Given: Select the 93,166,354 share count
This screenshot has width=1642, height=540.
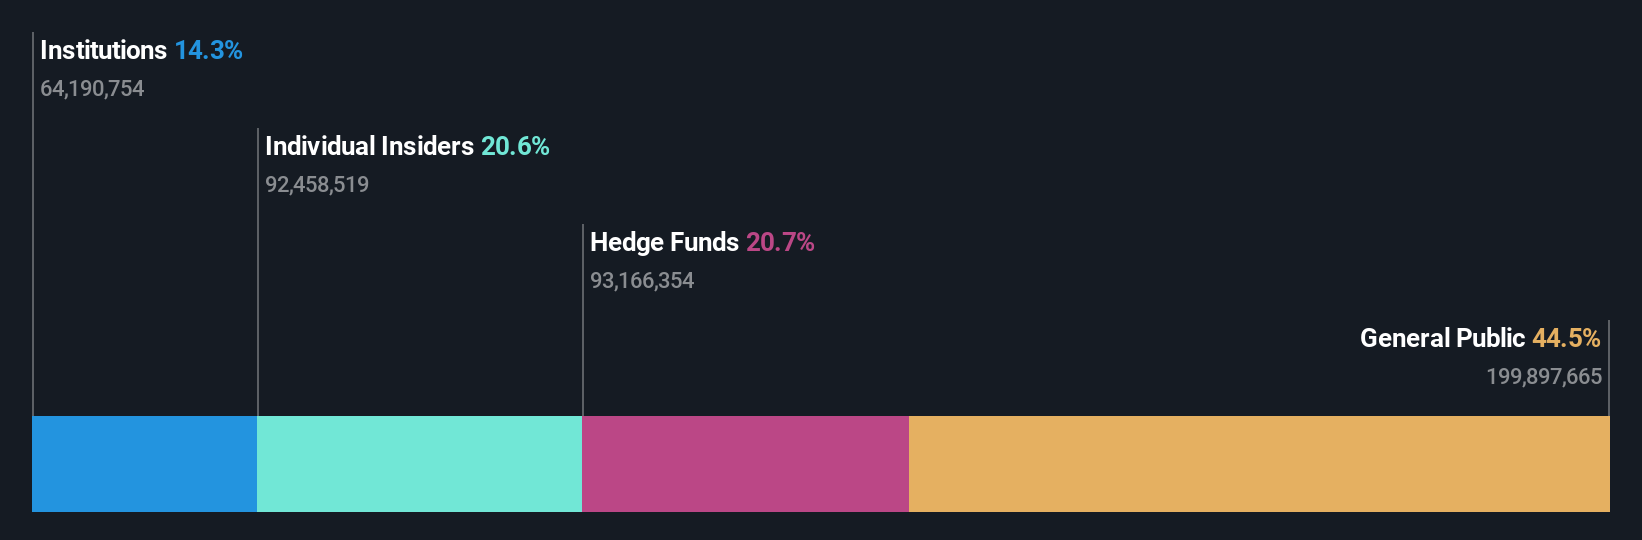Looking at the screenshot, I should [642, 281].
